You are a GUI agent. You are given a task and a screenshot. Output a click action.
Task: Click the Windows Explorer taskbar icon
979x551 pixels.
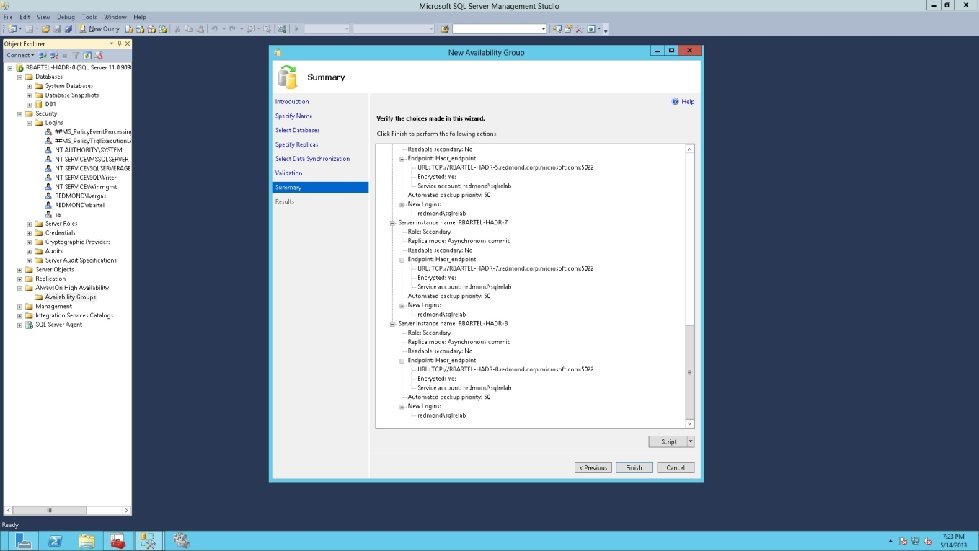86,540
